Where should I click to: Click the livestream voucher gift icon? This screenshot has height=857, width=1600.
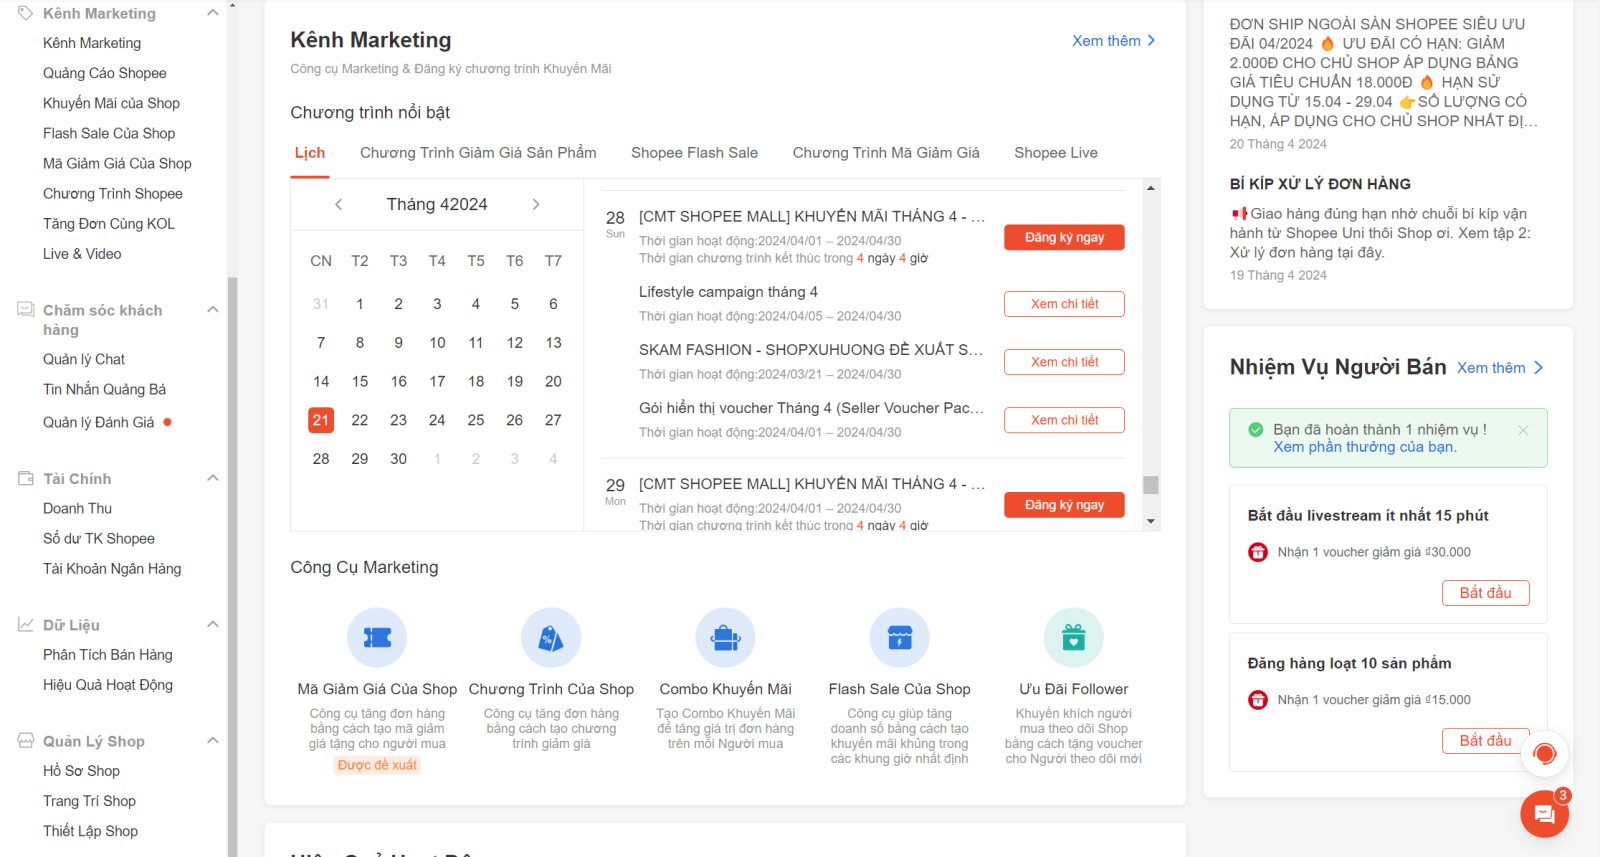1258,552
